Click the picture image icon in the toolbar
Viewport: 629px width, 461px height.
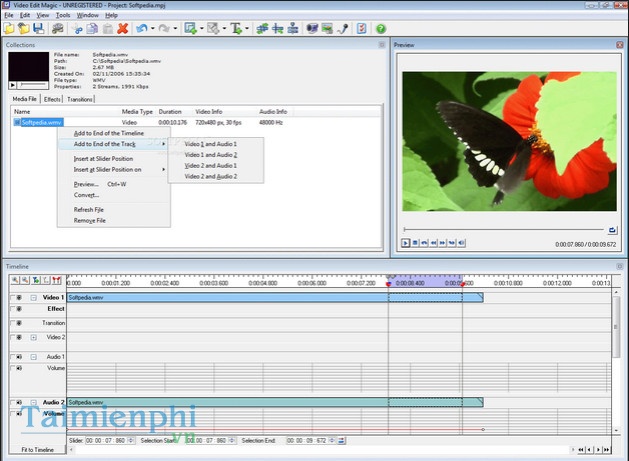pyautogui.click(x=327, y=28)
